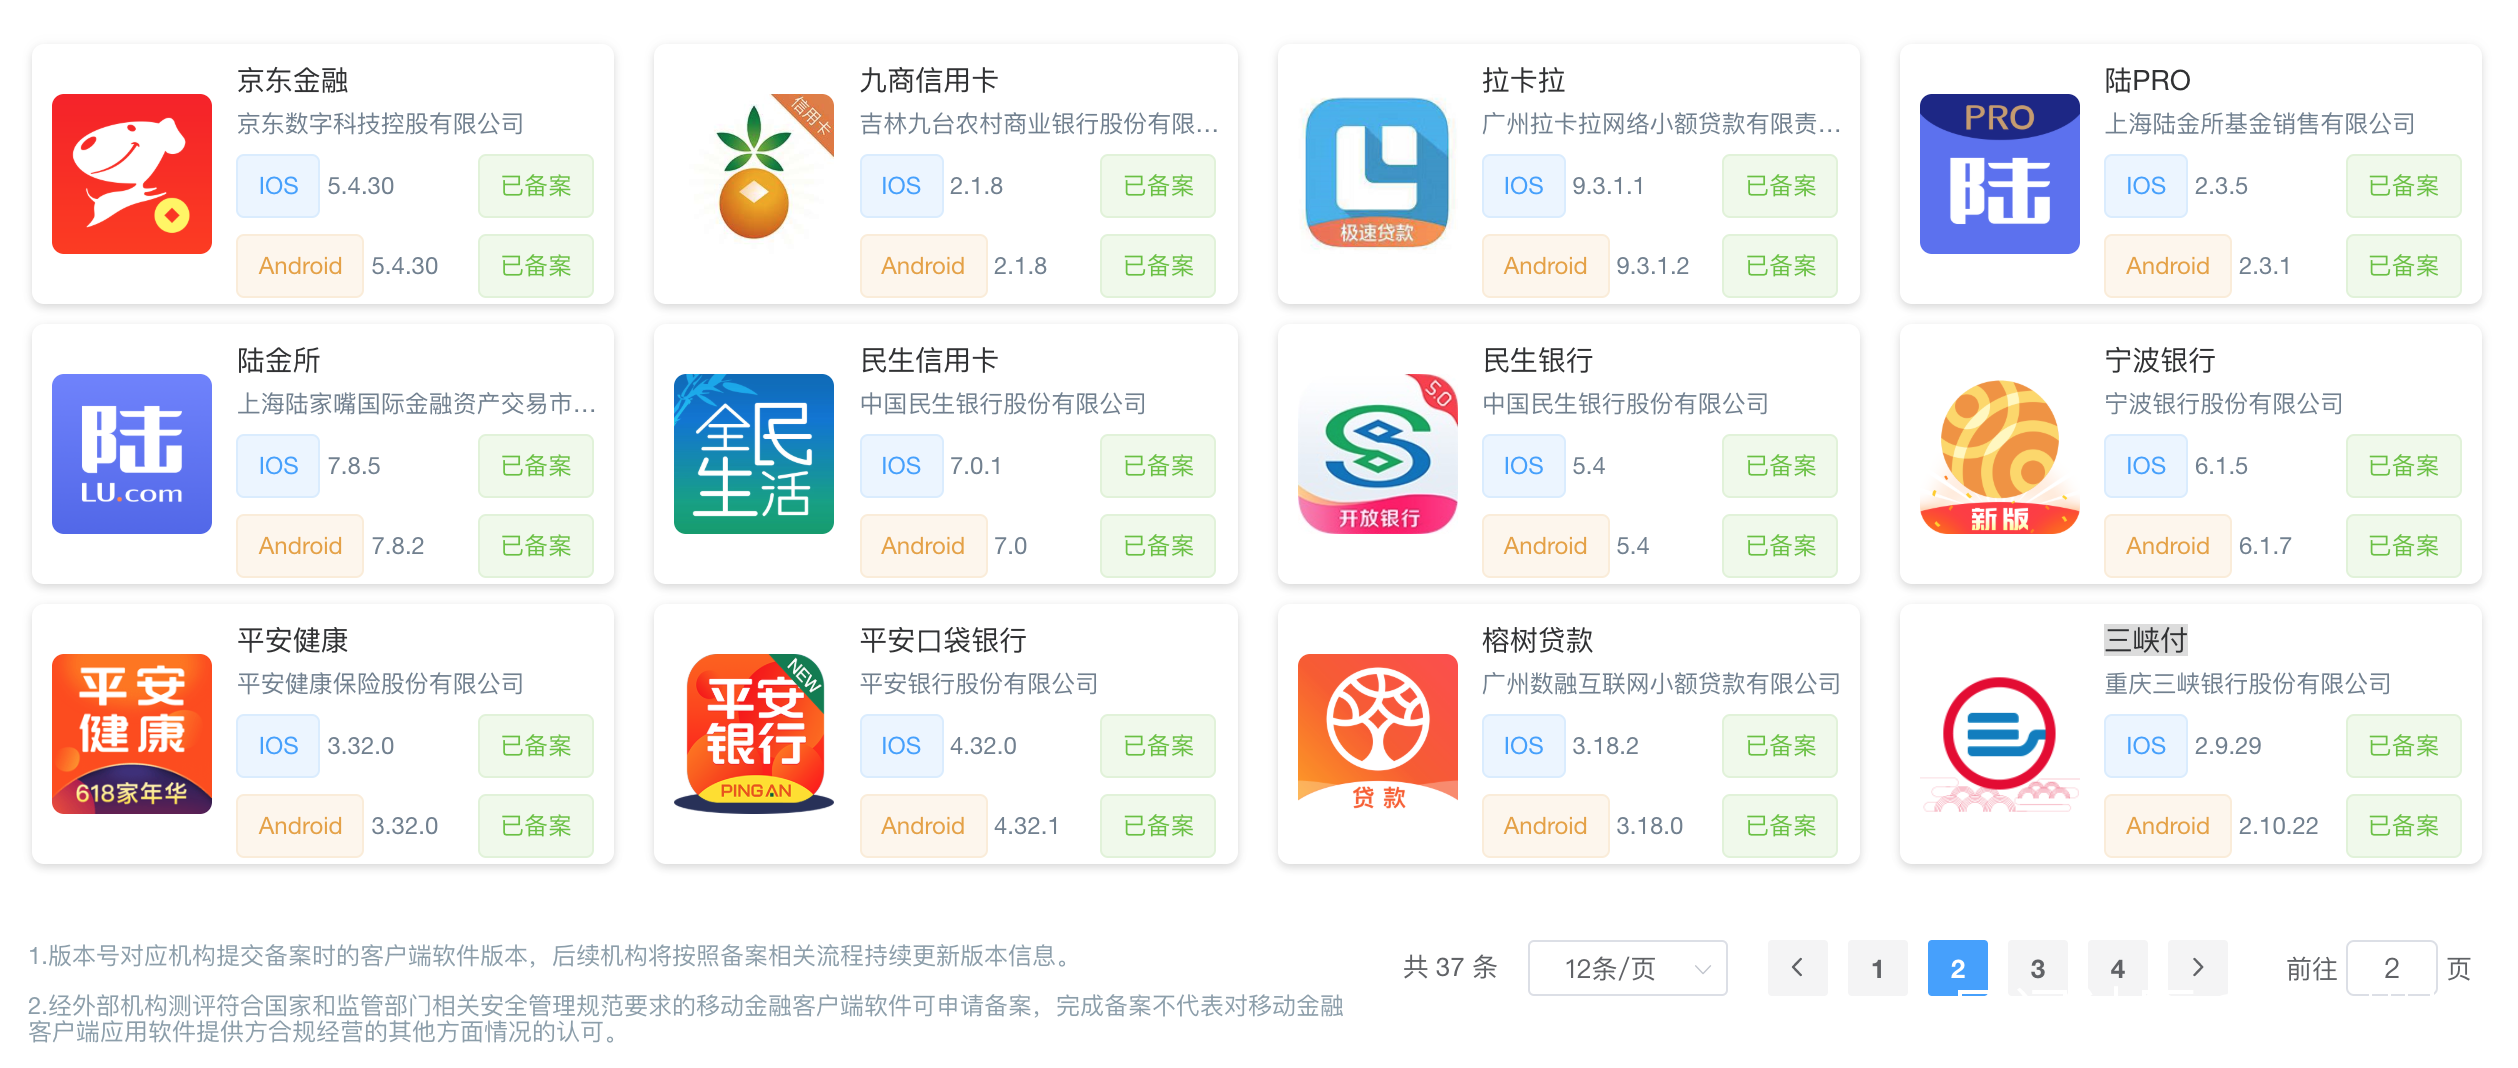Open the 陆PRO app icon
This screenshot has height=1068, width=2518.
(2000, 174)
